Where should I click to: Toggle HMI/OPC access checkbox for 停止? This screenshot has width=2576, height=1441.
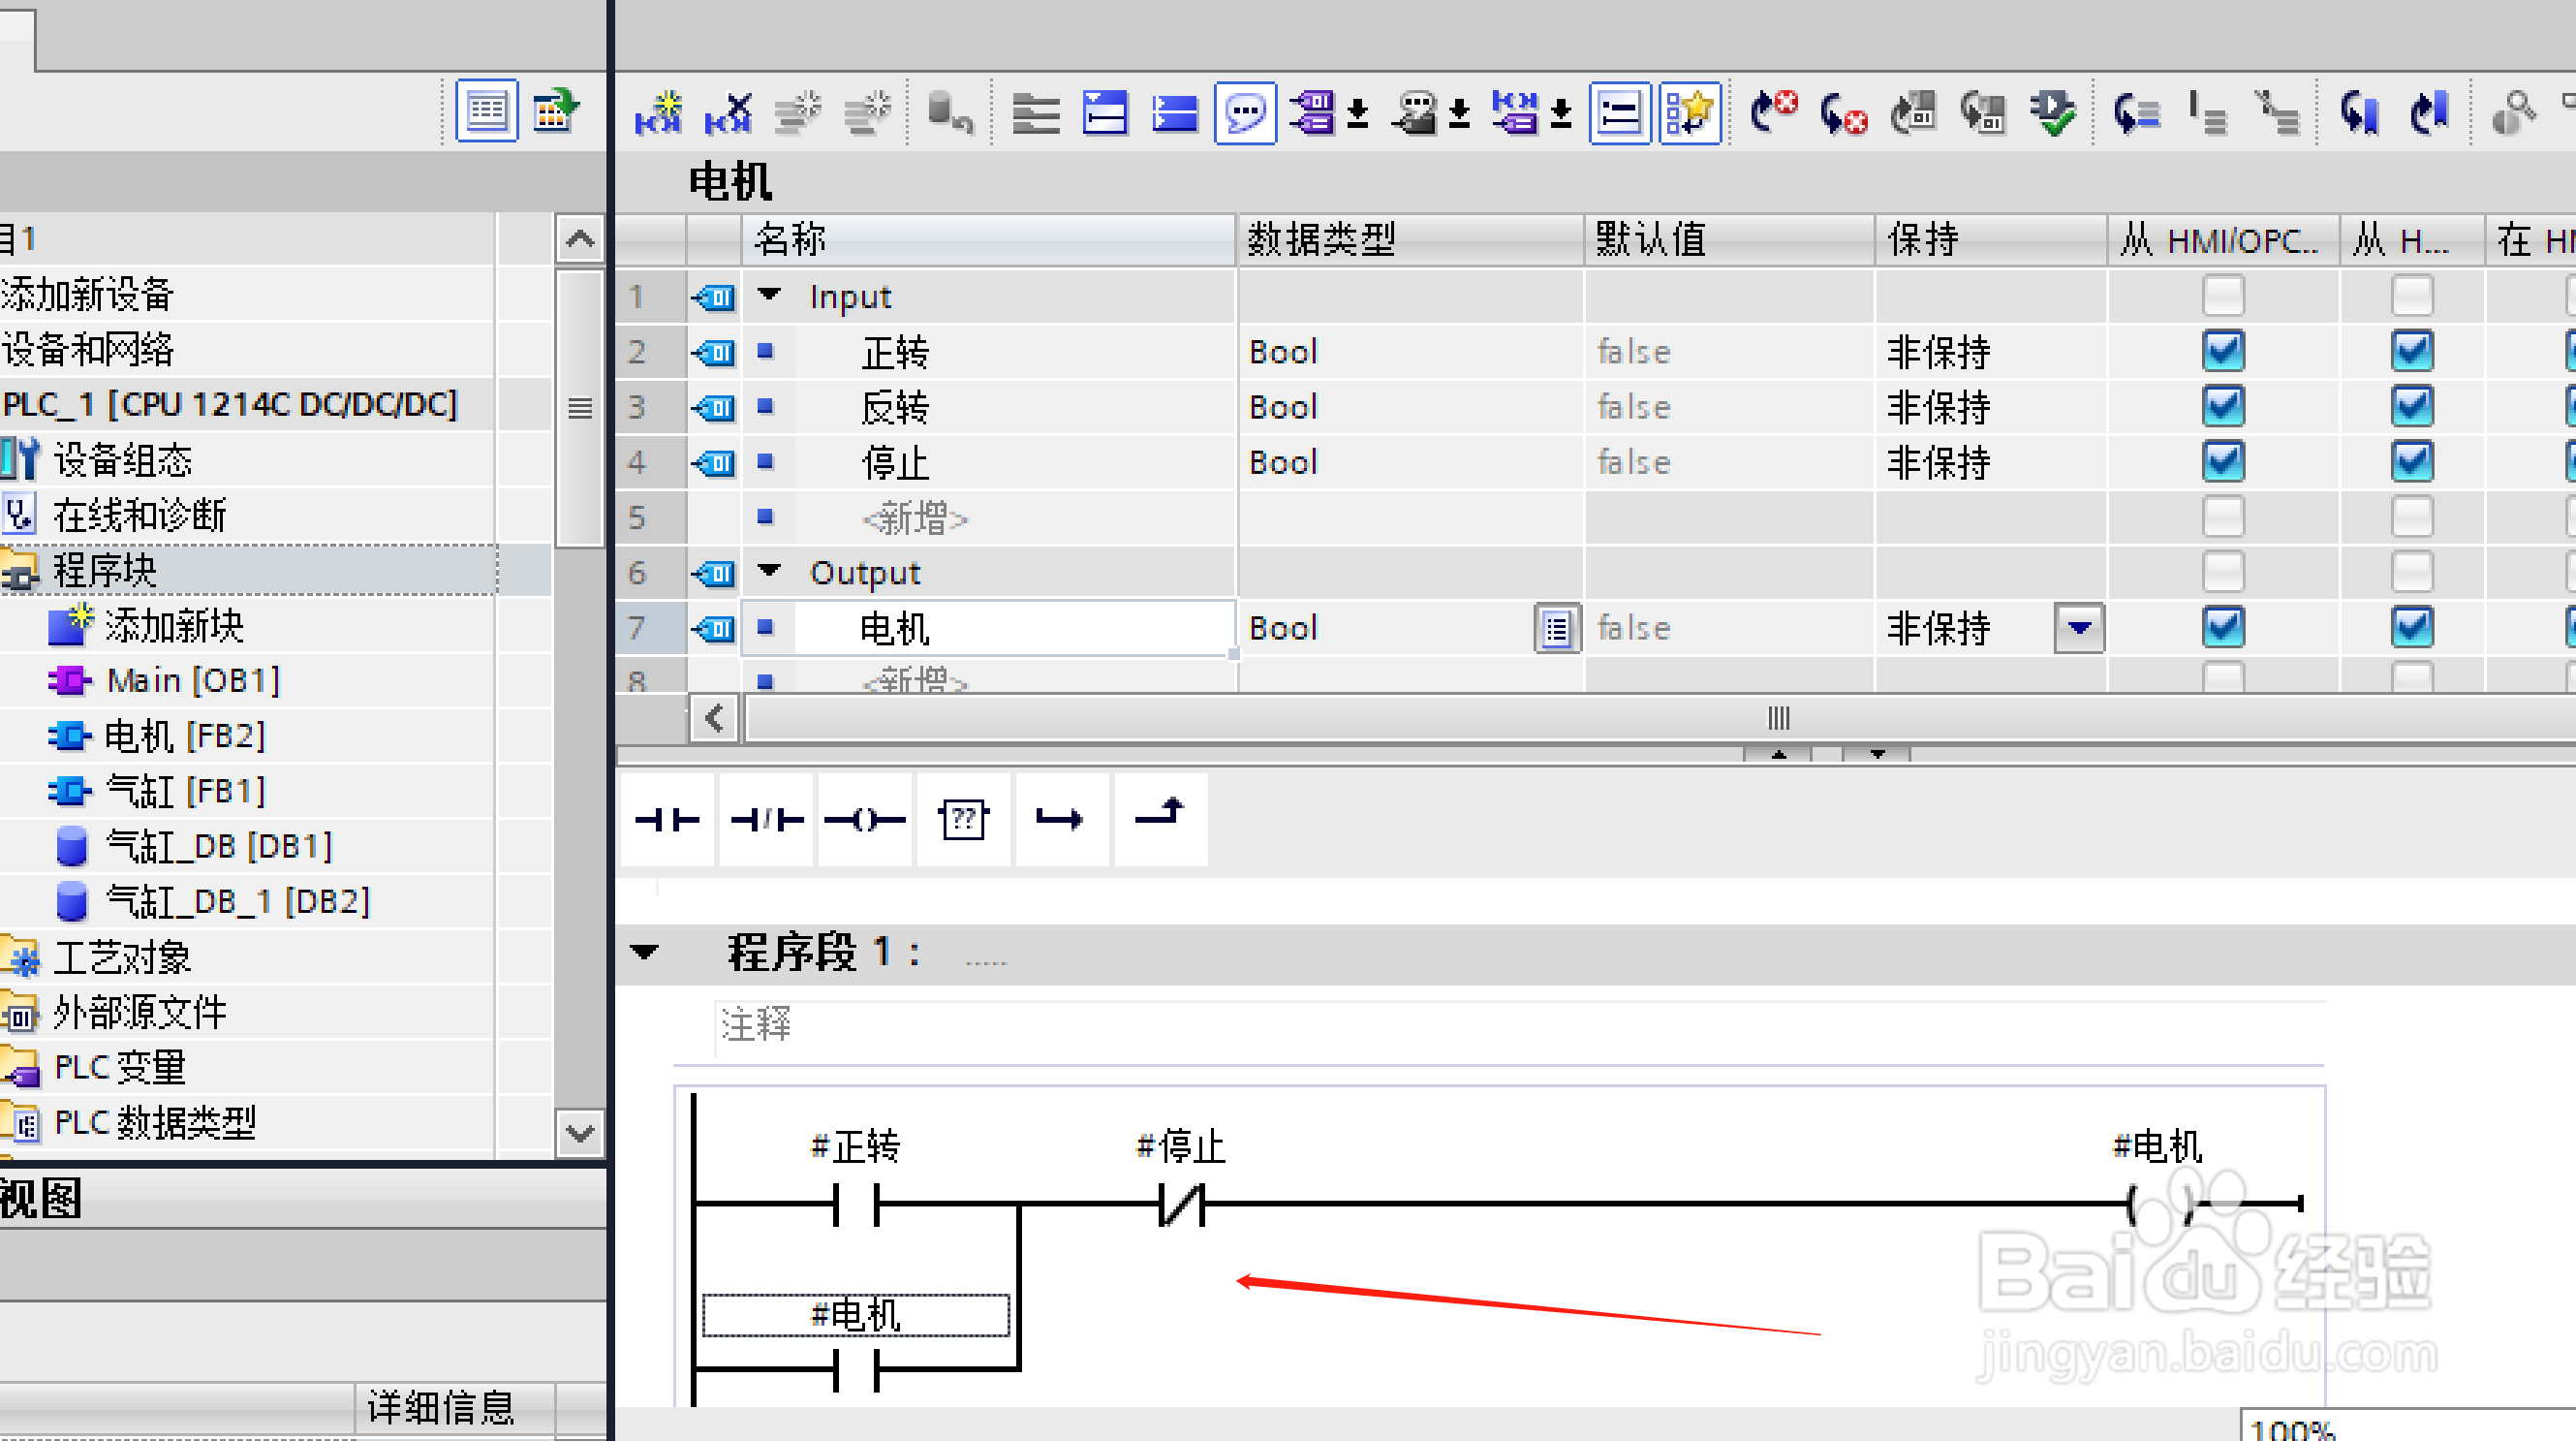(2223, 462)
